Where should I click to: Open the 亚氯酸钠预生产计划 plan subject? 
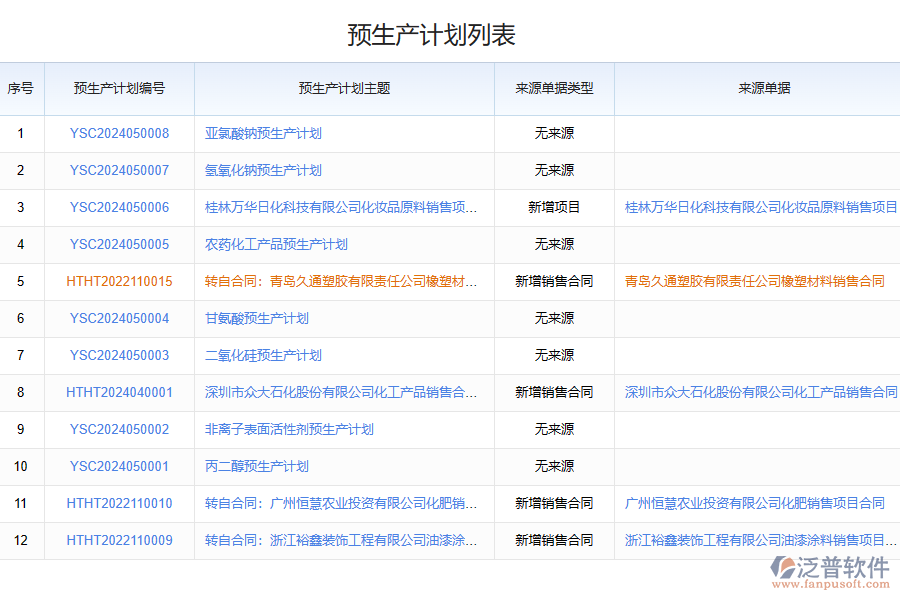click(x=261, y=133)
